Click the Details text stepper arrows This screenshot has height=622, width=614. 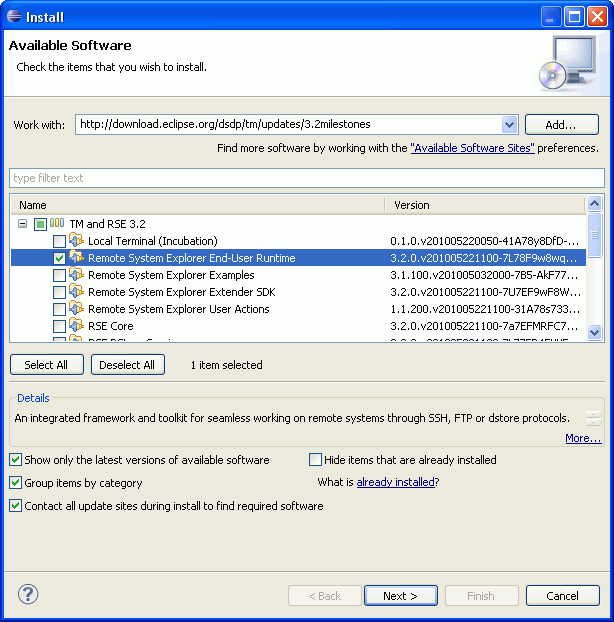[x=593, y=419]
